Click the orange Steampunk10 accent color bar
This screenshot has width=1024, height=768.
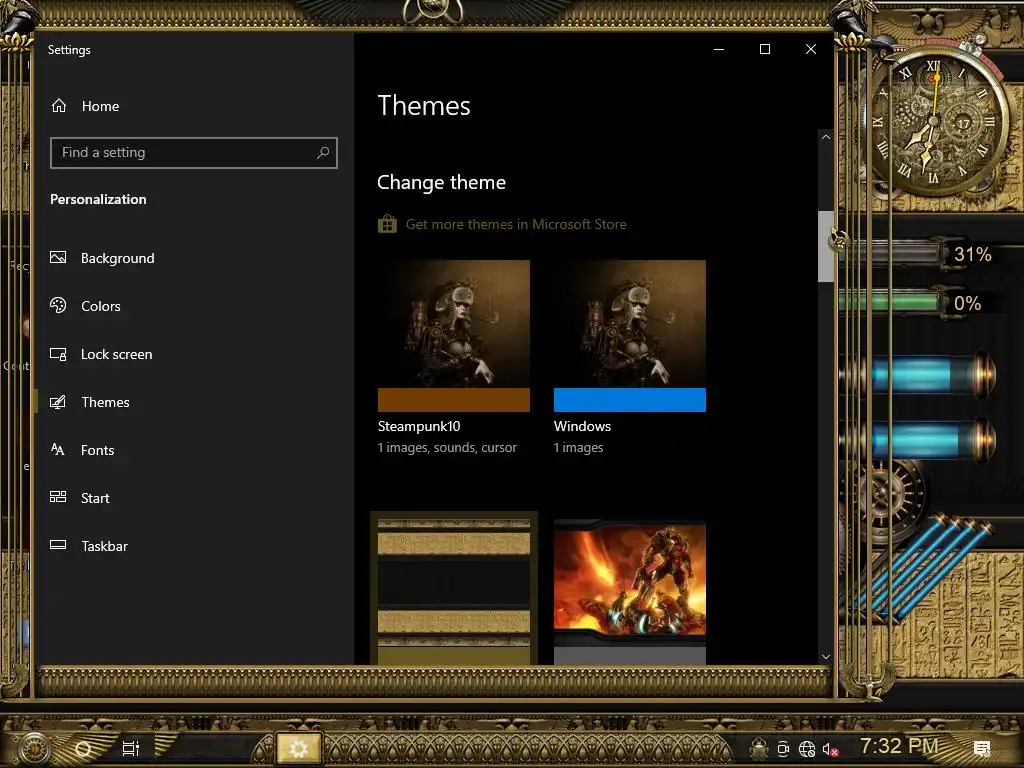click(454, 400)
